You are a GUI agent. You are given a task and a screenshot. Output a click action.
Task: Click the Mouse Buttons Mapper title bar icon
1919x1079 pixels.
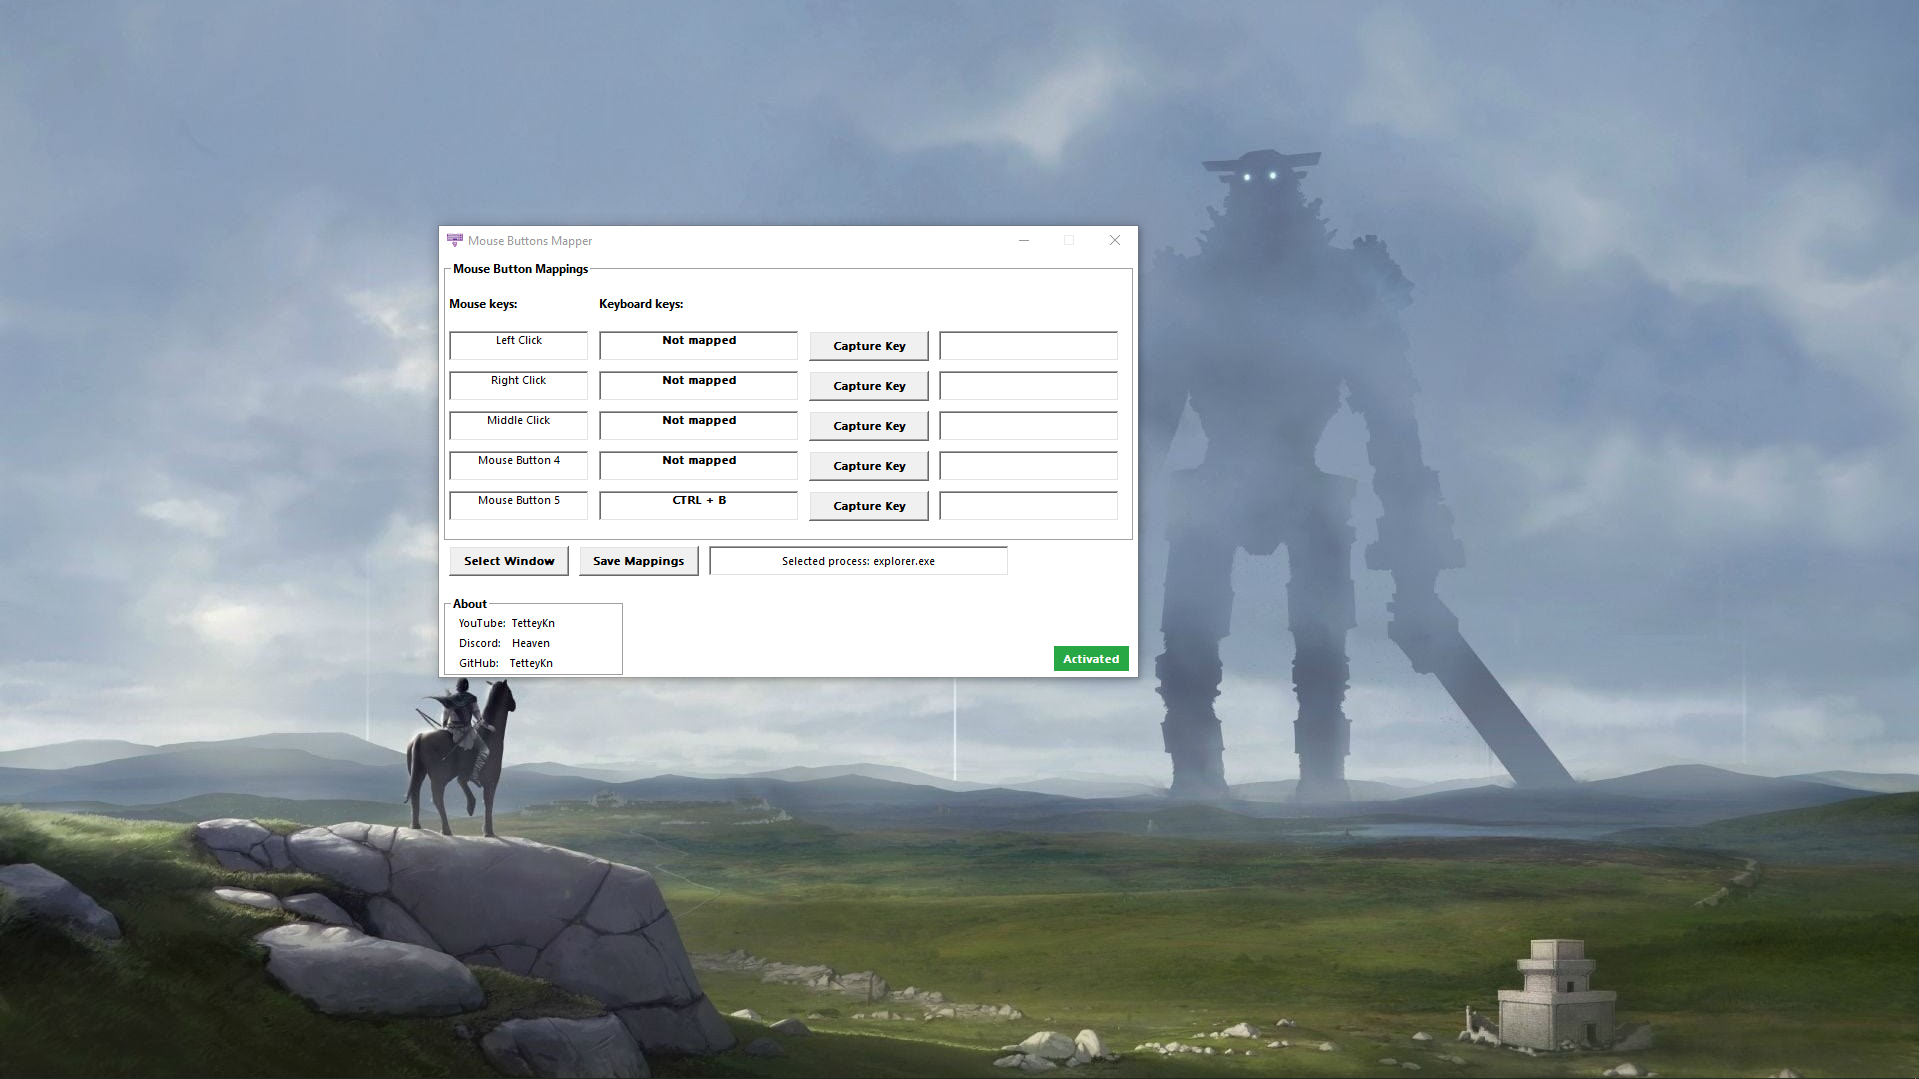pos(456,240)
